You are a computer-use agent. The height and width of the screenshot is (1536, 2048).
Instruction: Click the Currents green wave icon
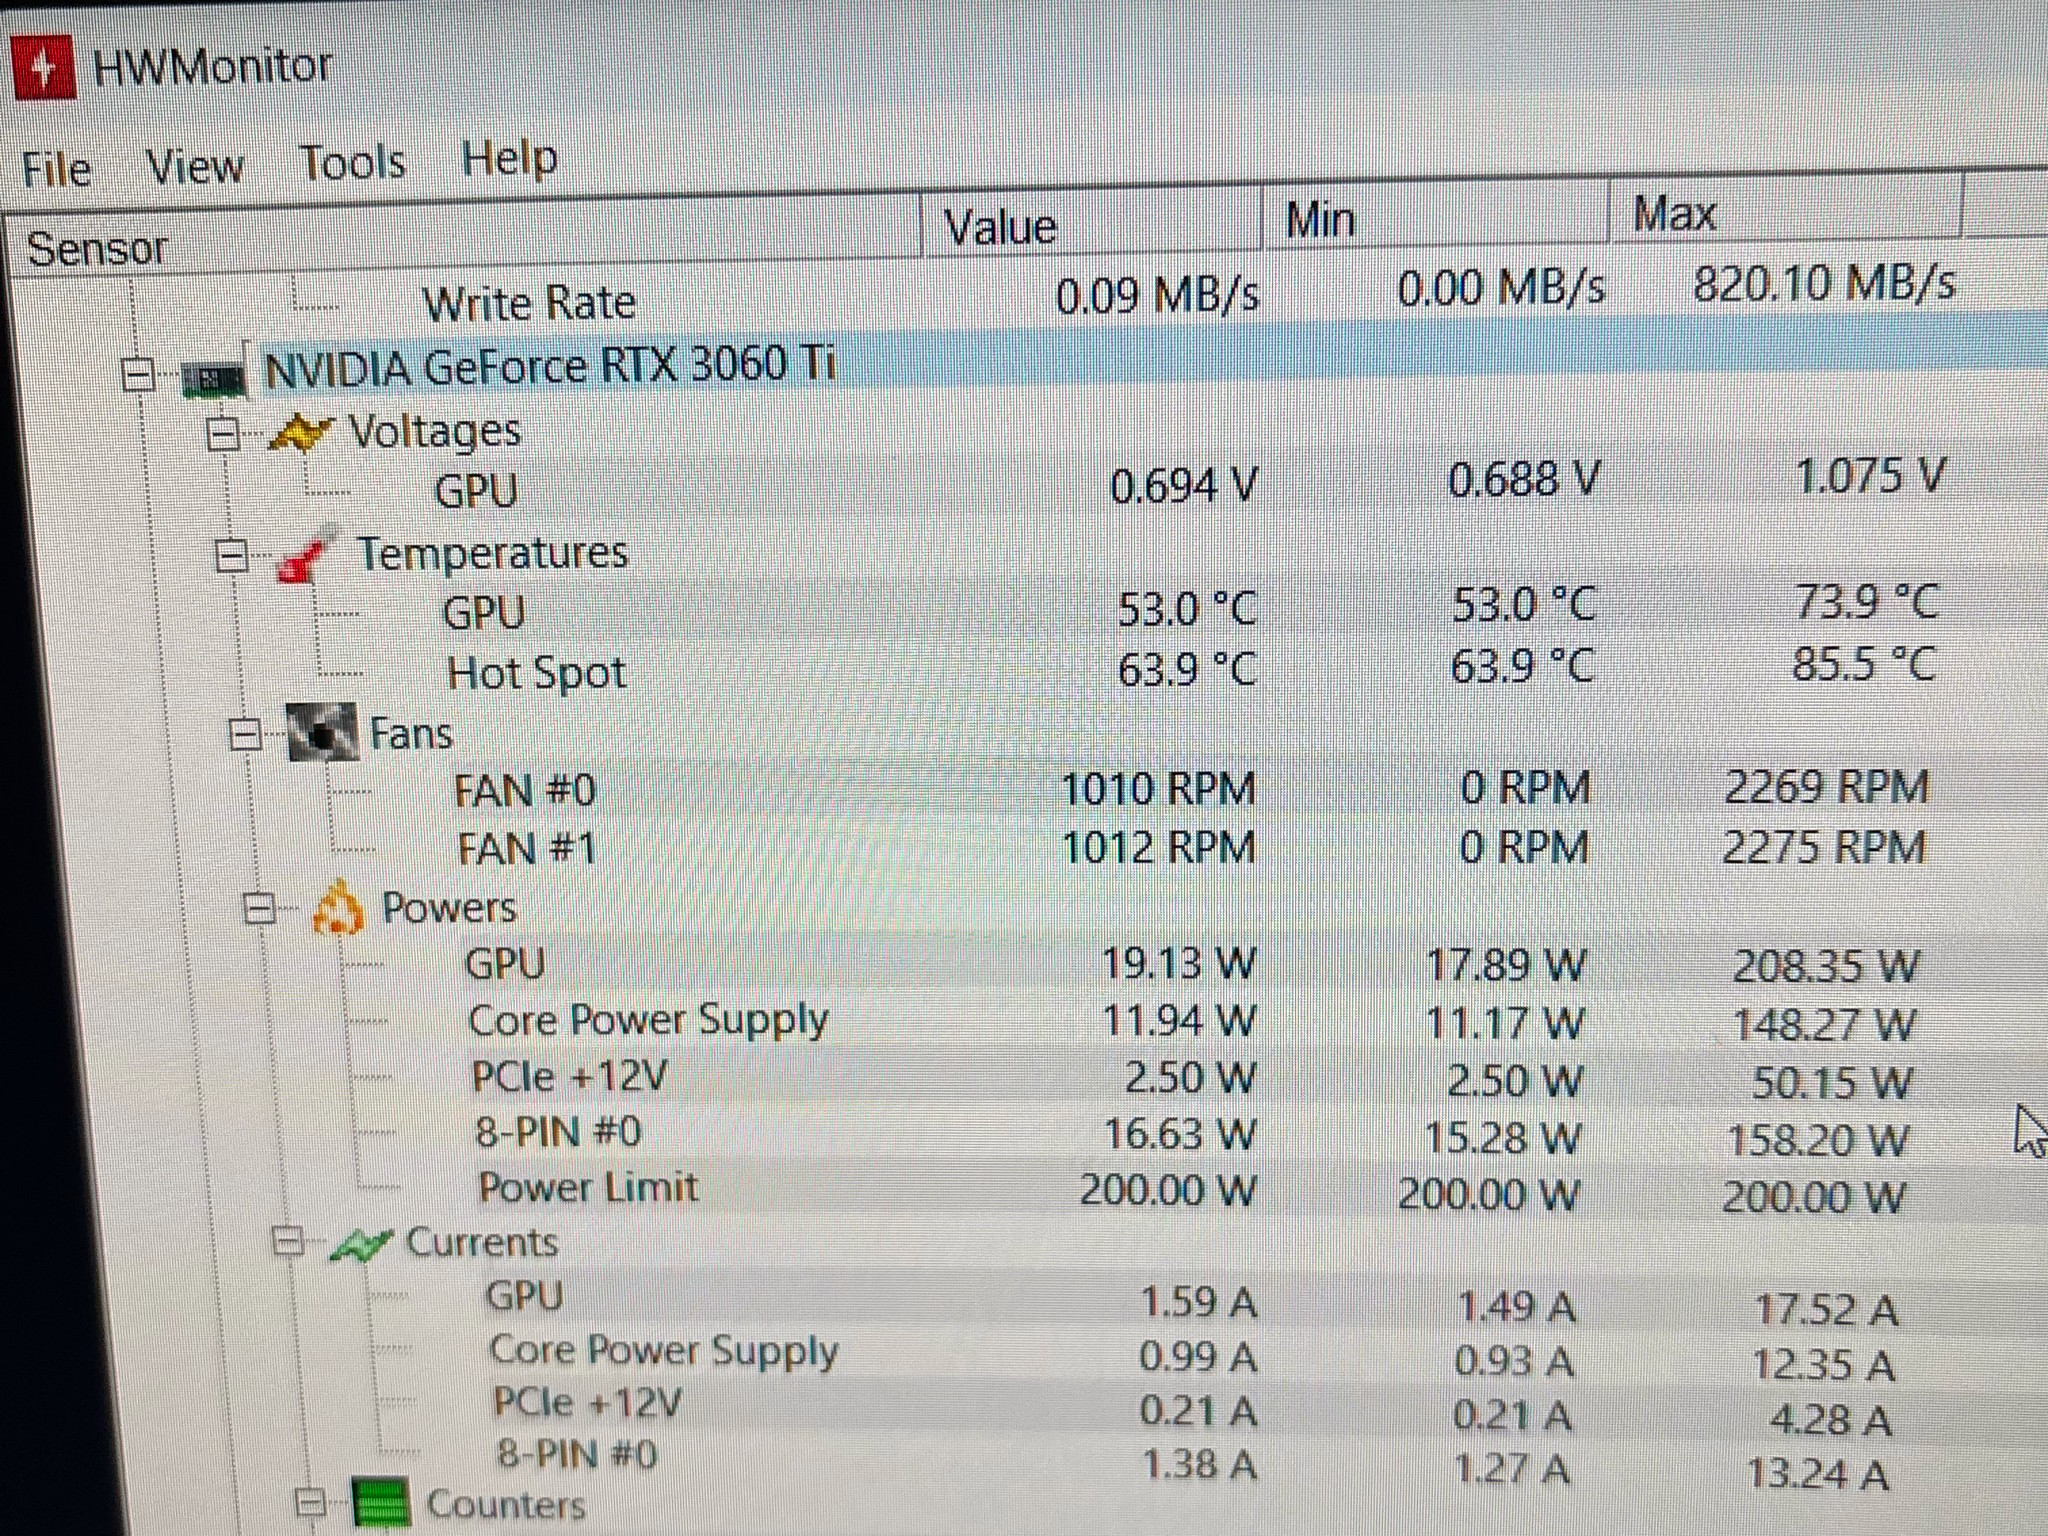[x=361, y=1245]
